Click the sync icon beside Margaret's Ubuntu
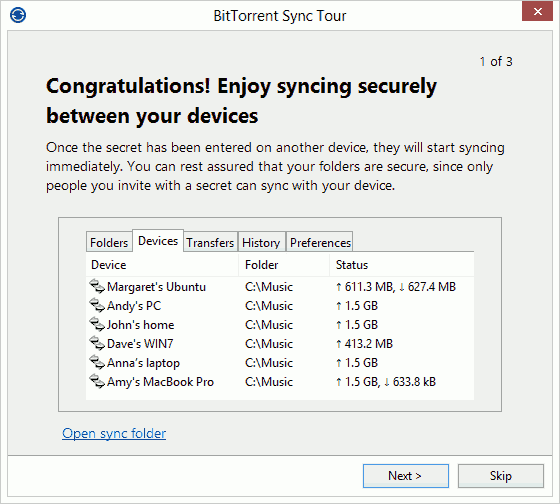This screenshot has width=560, height=504. (97, 286)
